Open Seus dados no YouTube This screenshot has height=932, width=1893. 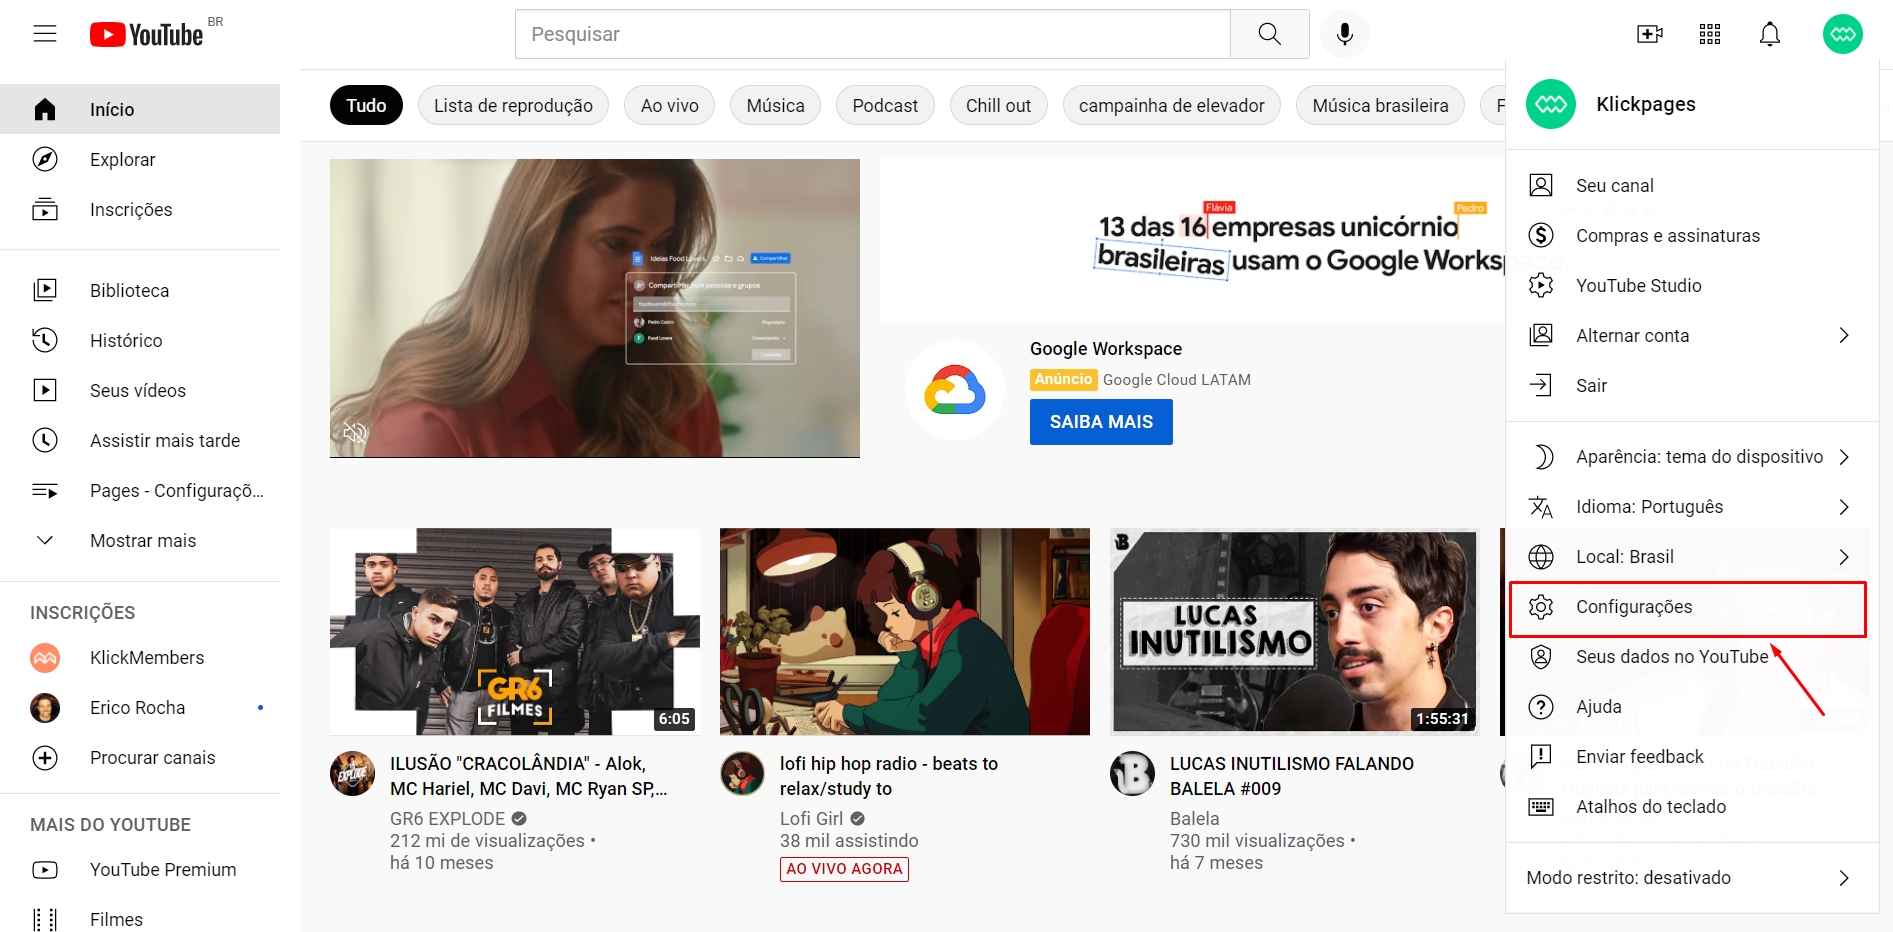[x=1692, y=656]
